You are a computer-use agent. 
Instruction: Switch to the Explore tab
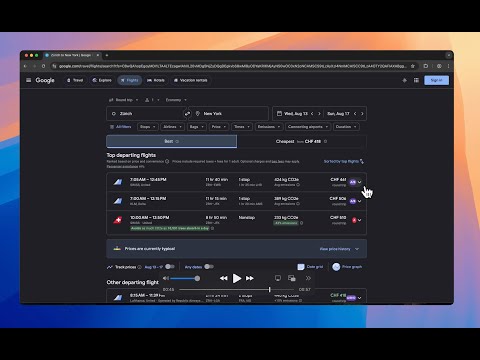102,80
